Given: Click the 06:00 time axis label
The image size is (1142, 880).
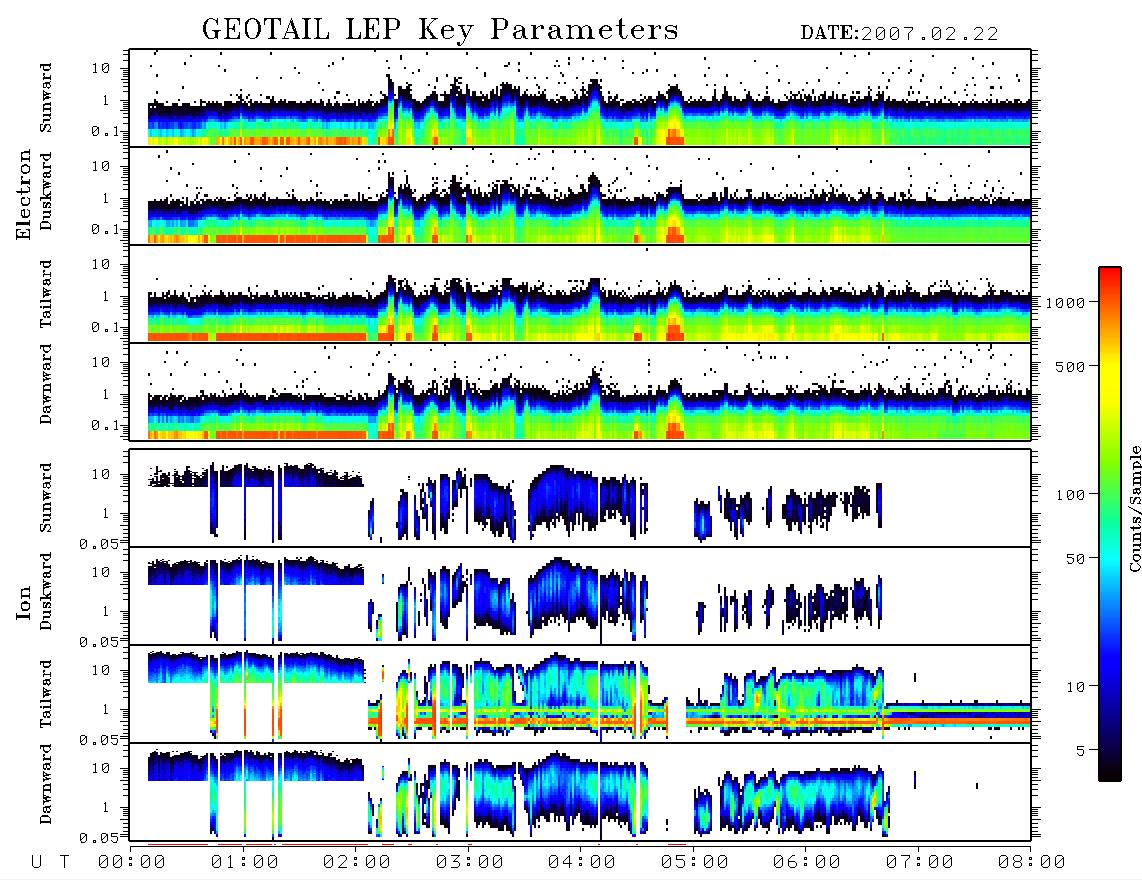Looking at the screenshot, I should coord(807,862).
